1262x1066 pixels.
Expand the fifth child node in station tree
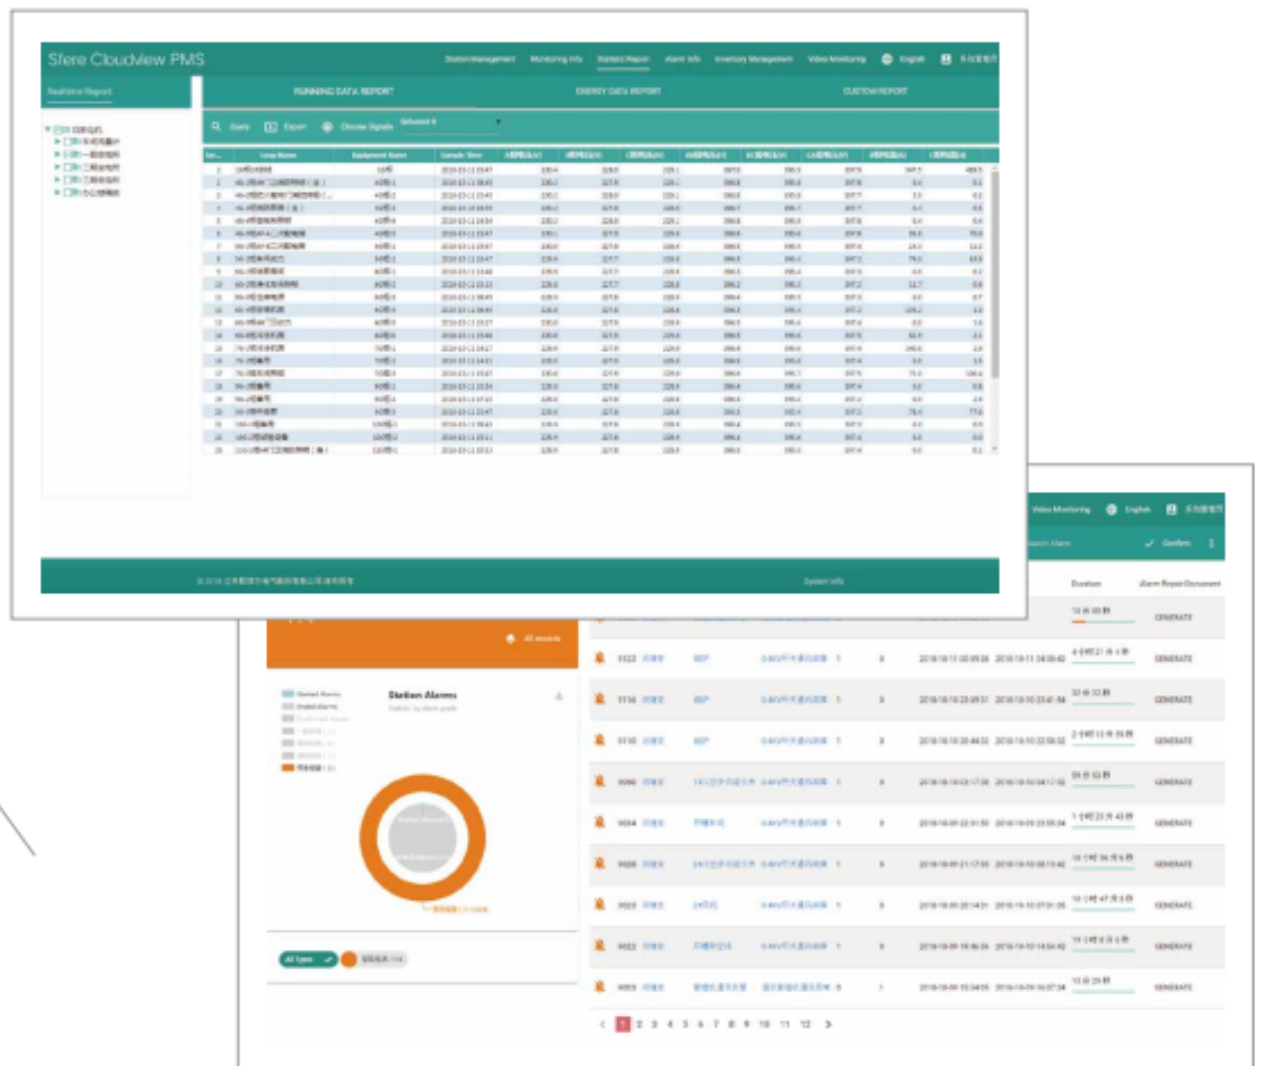coord(57,192)
